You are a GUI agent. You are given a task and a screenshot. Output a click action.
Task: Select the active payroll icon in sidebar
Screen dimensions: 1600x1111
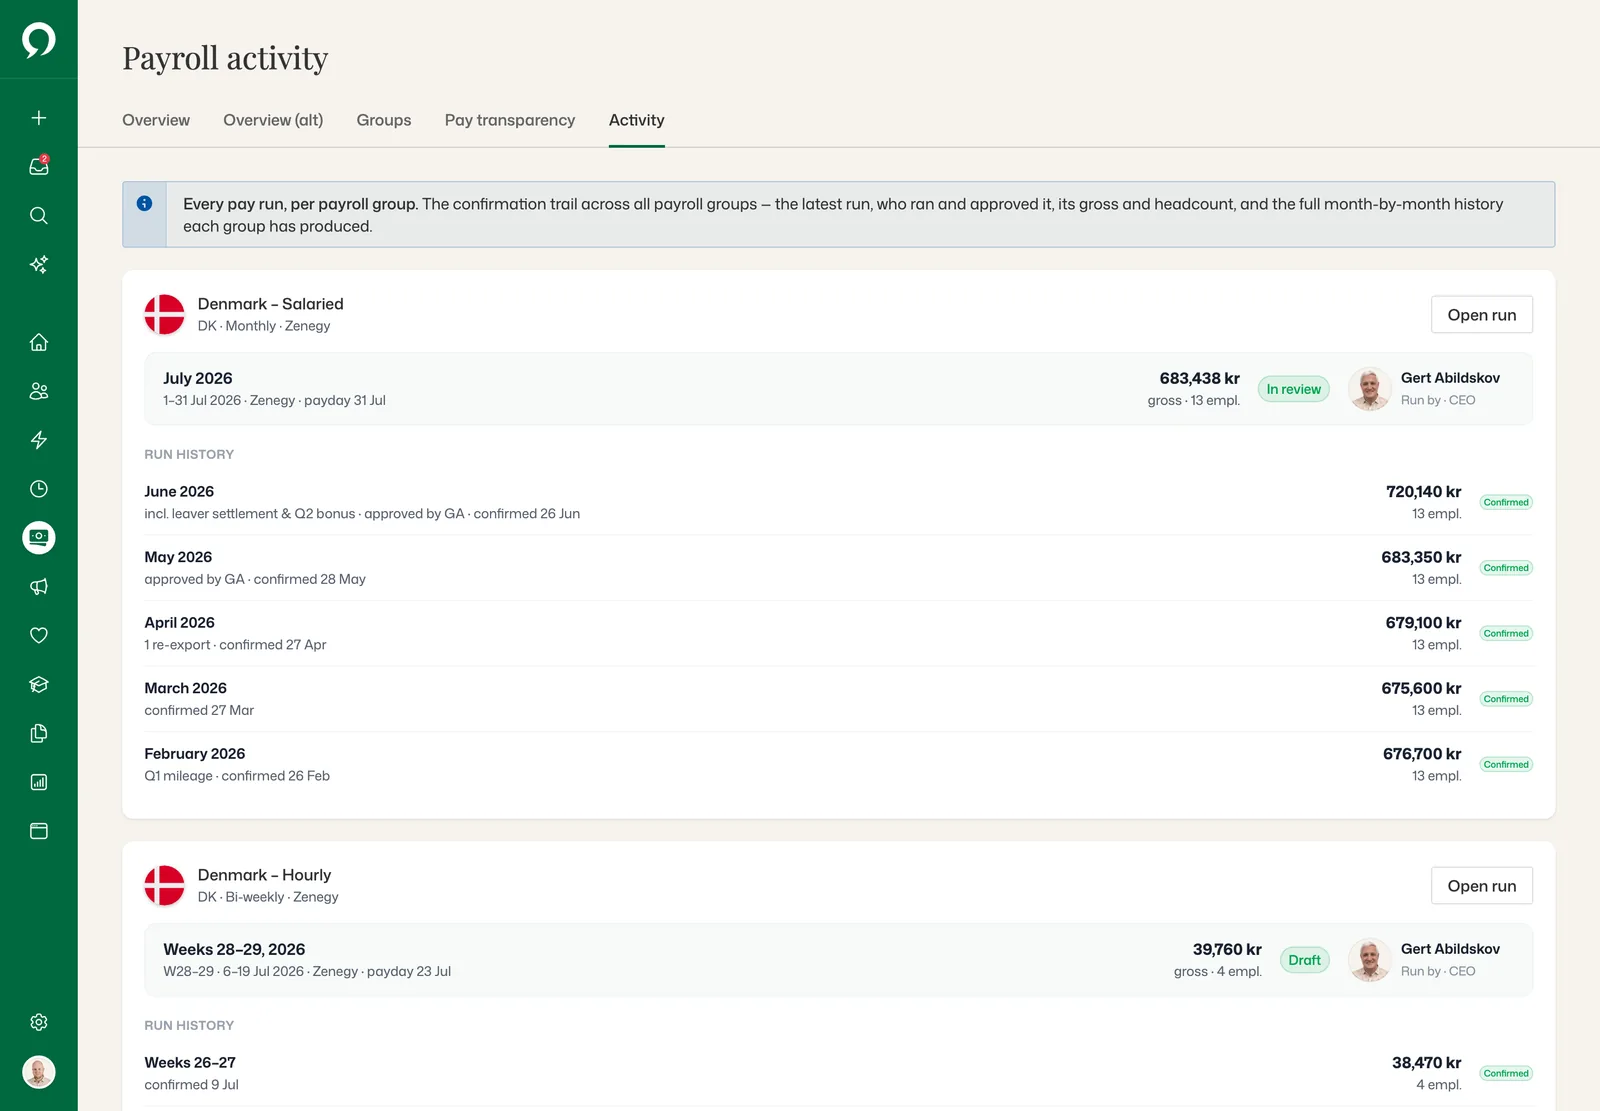[39, 538]
